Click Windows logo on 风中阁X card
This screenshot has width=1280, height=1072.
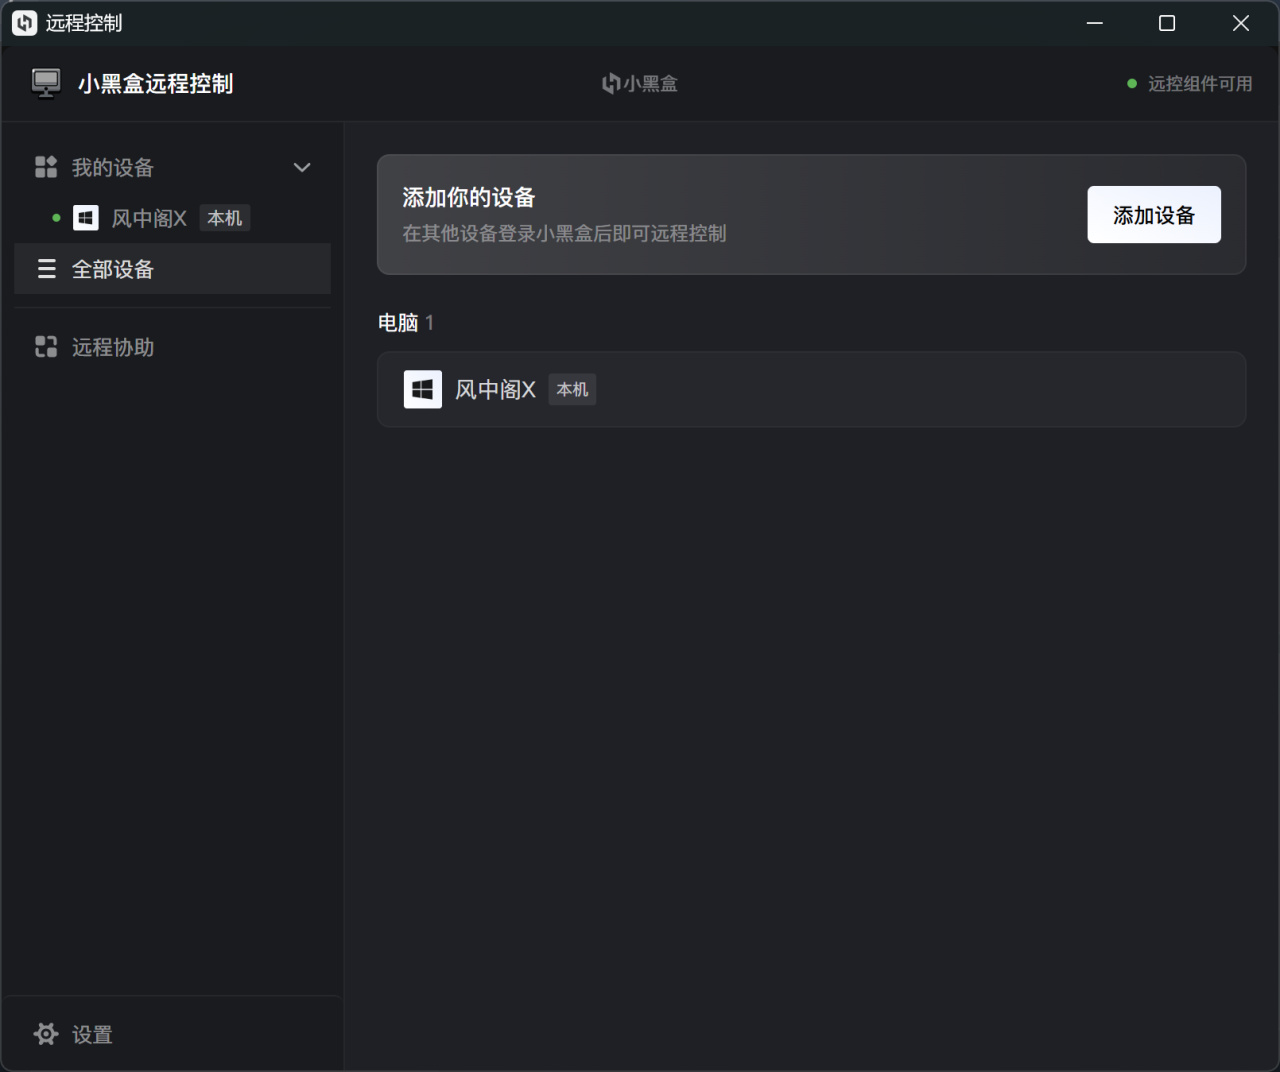point(423,389)
